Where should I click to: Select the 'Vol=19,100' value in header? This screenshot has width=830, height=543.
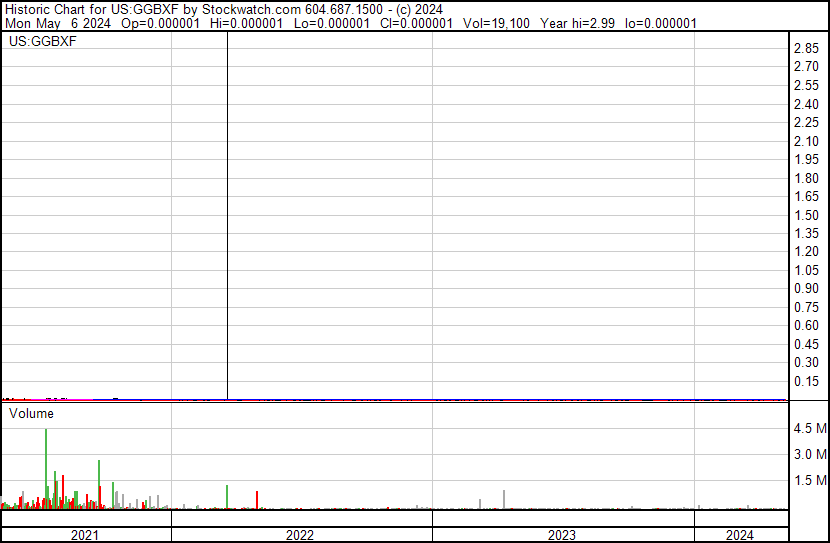pos(496,23)
